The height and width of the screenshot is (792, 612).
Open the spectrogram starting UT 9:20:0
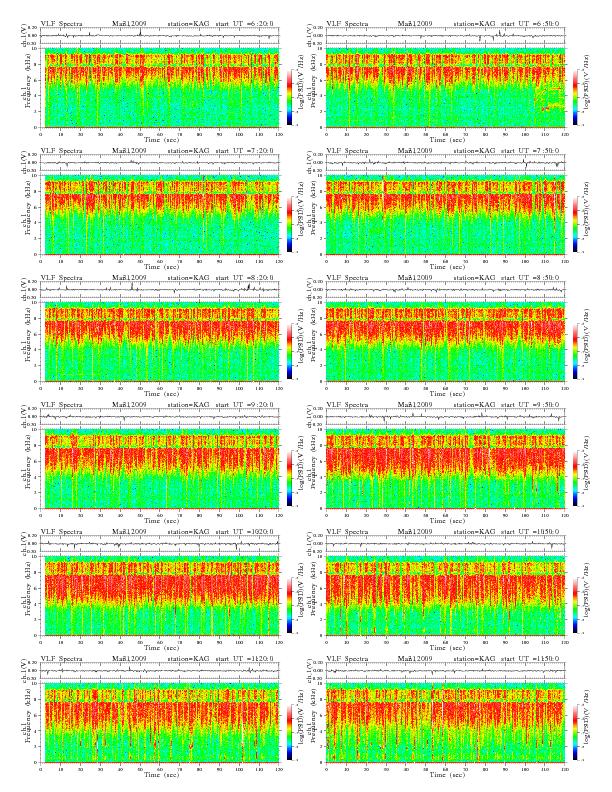(x=160, y=469)
